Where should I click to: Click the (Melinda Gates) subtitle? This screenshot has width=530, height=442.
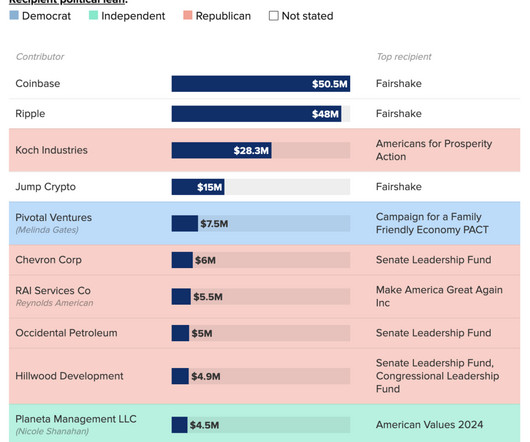[x=47, y=230]
